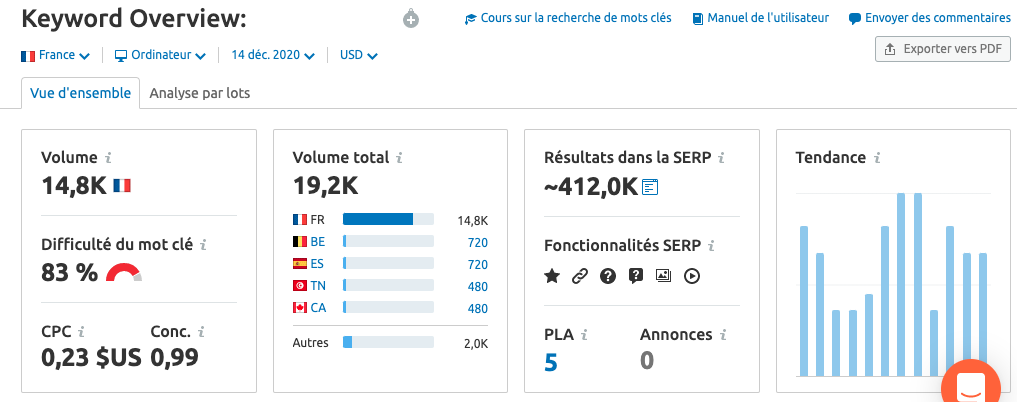Open the orange chat widget bubble

[971, 386]
